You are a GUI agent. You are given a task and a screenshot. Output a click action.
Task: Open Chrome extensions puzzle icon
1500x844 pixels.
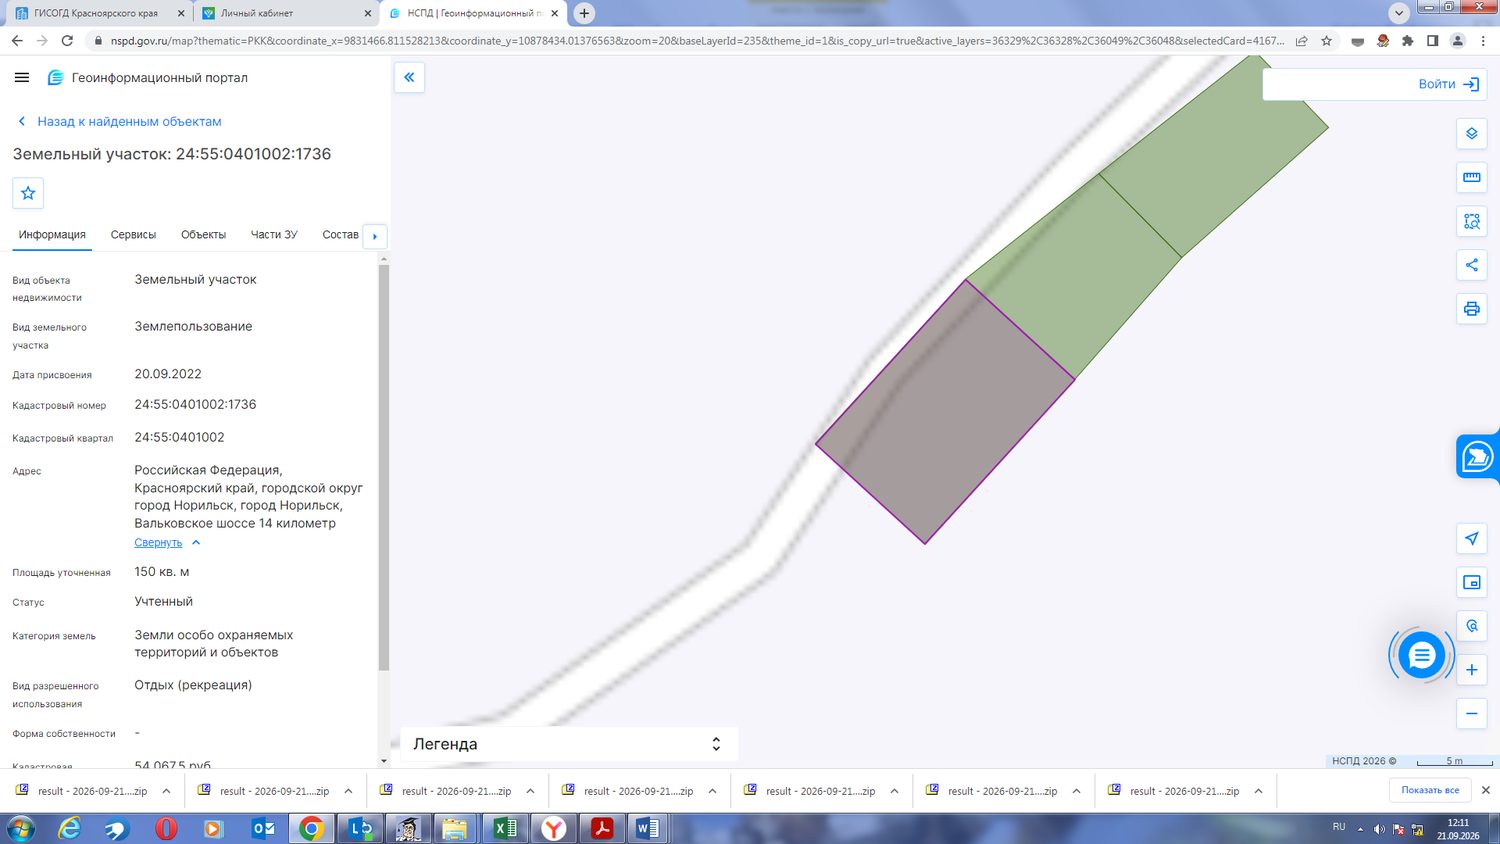point(1407,41)
